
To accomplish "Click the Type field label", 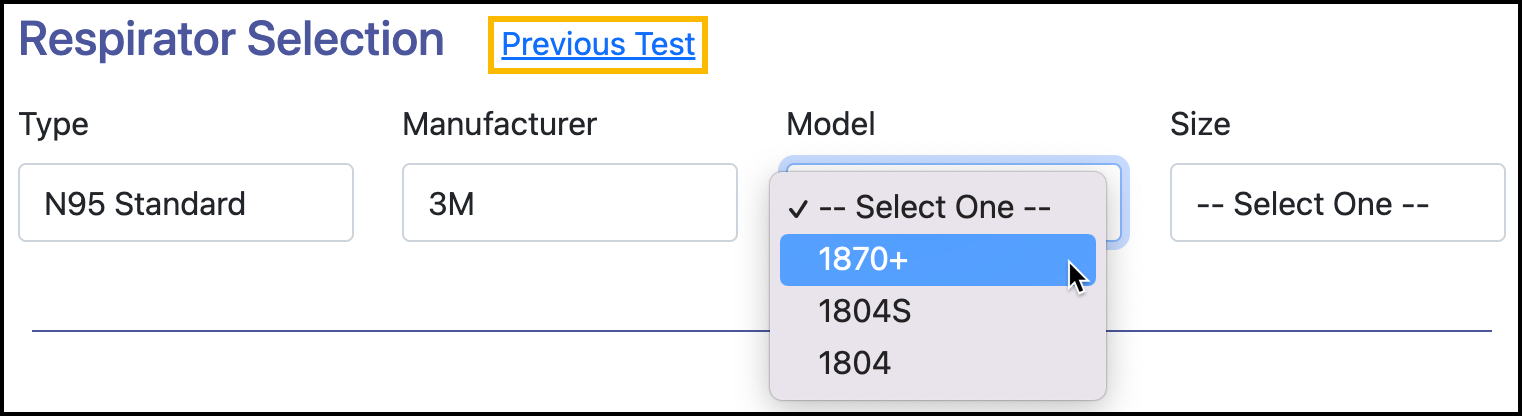I will click(54, 124).
